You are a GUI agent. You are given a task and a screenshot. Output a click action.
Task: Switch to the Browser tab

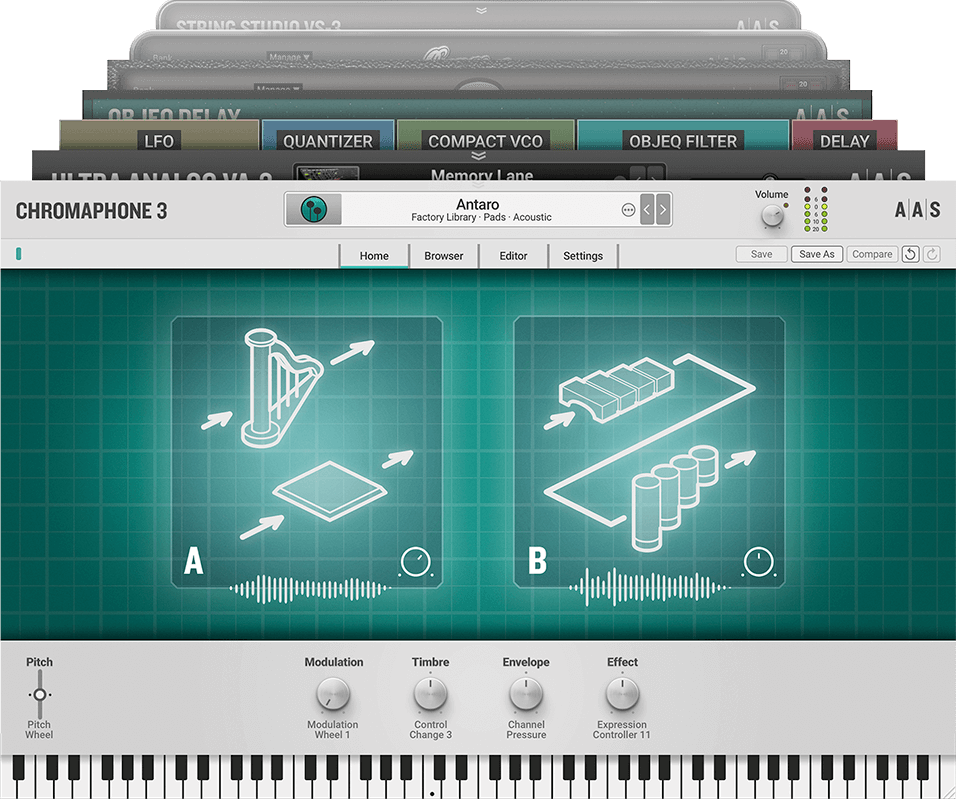click(443, 256)
